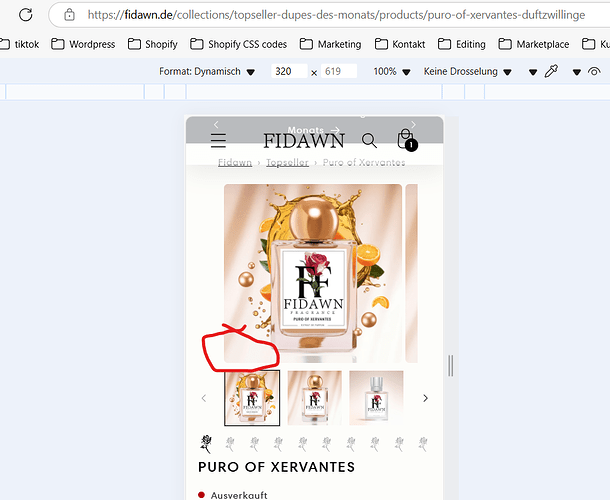Open the Keine Drosselung throttling dropdown
The width and height of the screenshot is (610, 500).
[x=467, y=72]
